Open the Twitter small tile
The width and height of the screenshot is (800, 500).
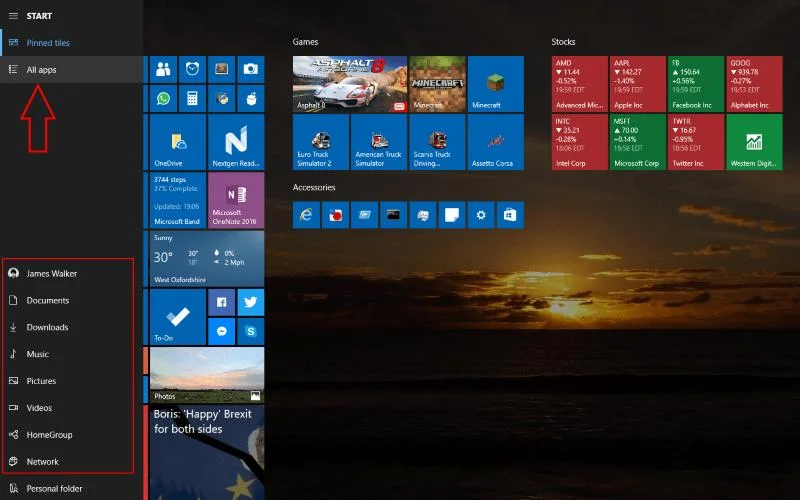251,302
